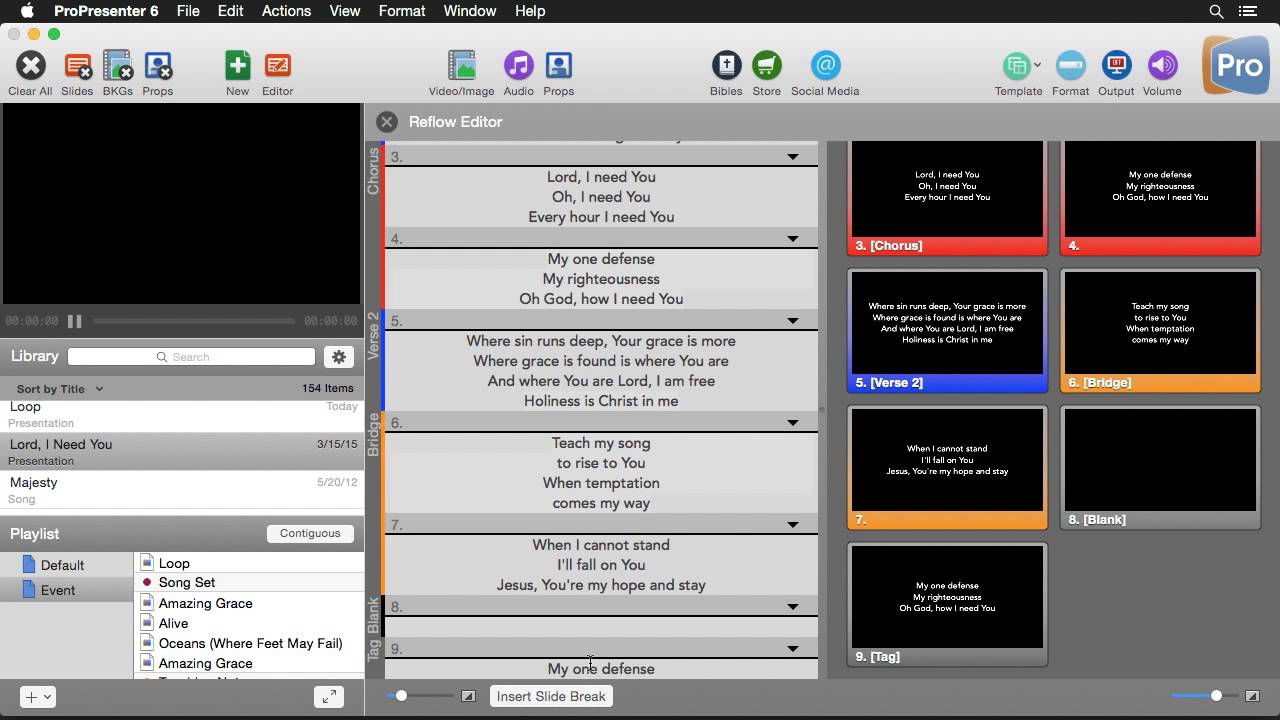
Task: Open the Social Media icon
Action: (x=825, y=66)
